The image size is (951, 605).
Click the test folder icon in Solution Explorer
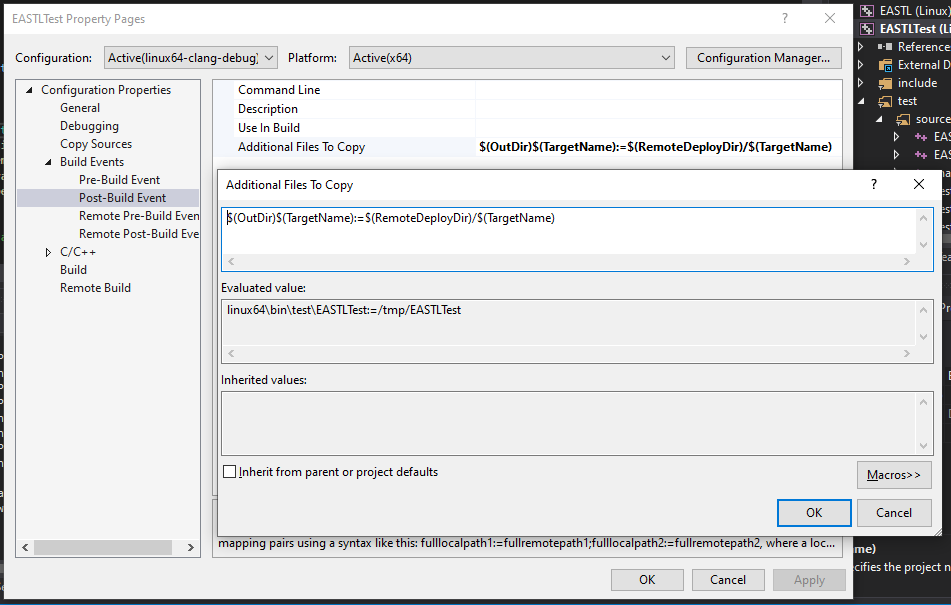click(x=887, y=101)
